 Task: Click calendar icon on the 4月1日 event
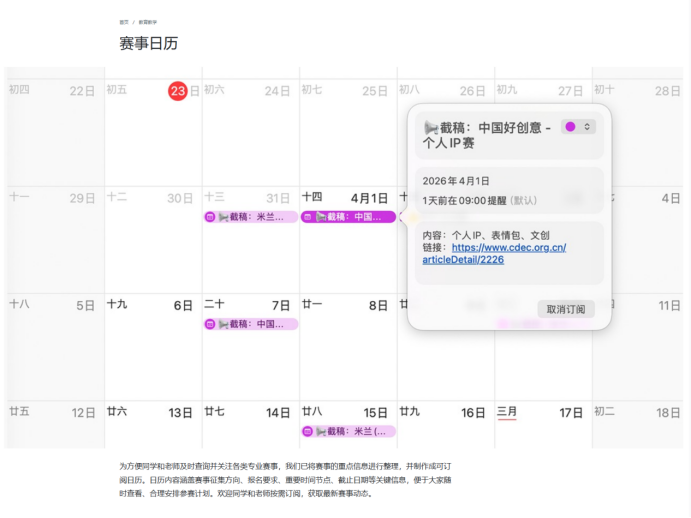click(308, 217)
